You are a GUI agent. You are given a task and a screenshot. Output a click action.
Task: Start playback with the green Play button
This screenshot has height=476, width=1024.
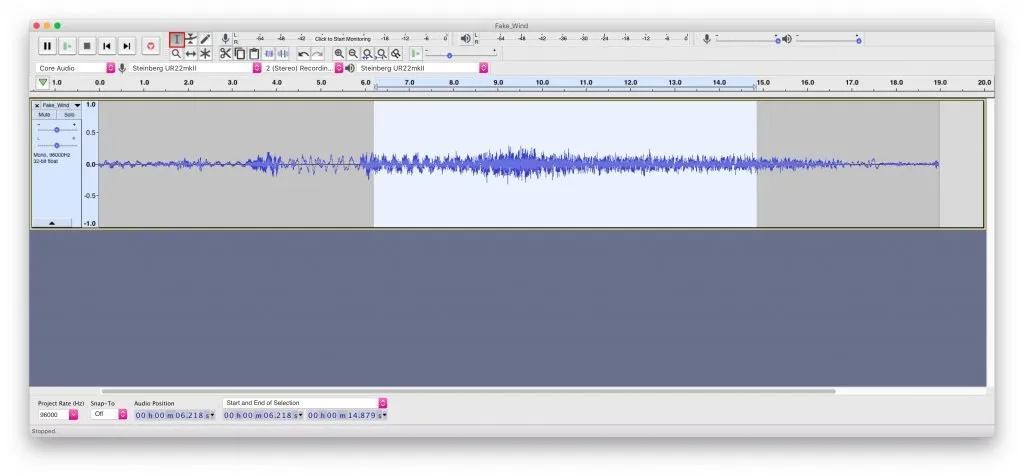coord(67,46)
